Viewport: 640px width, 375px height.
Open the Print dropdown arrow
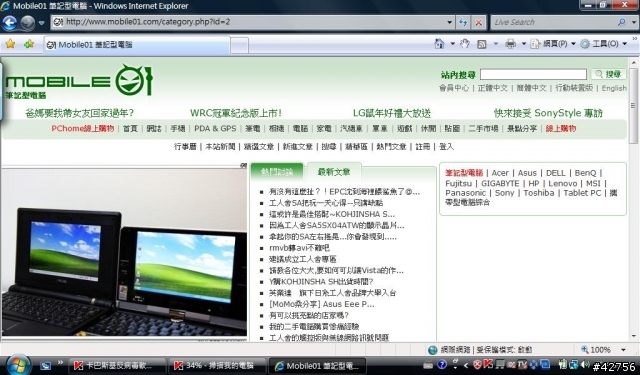coord(524,44)
